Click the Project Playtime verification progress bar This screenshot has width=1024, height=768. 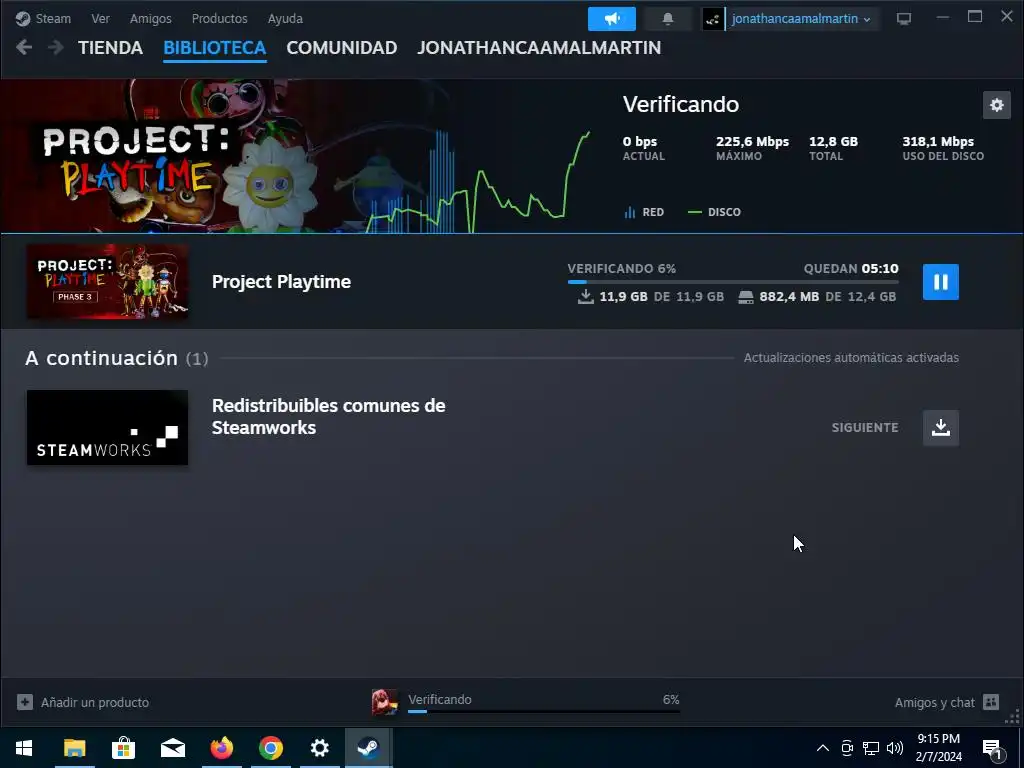(733, 282)
